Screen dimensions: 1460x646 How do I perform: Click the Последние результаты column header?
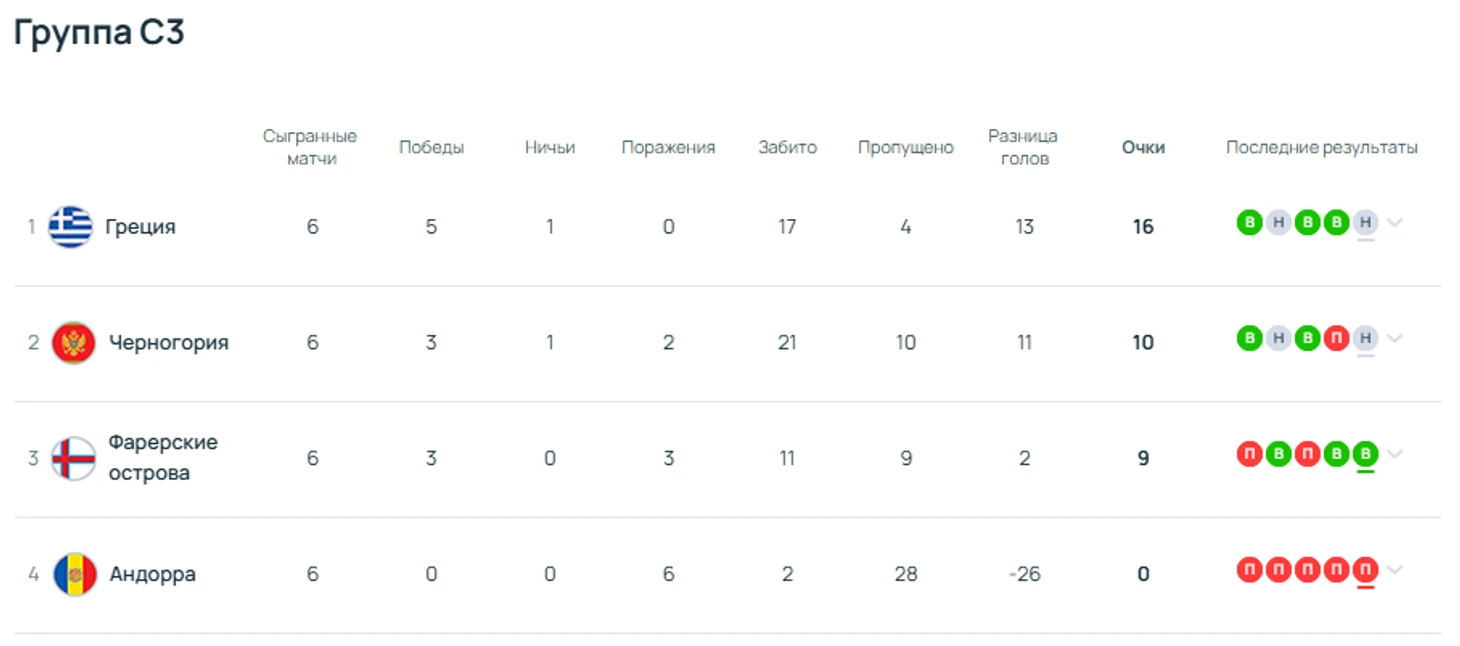[1321, 147]
